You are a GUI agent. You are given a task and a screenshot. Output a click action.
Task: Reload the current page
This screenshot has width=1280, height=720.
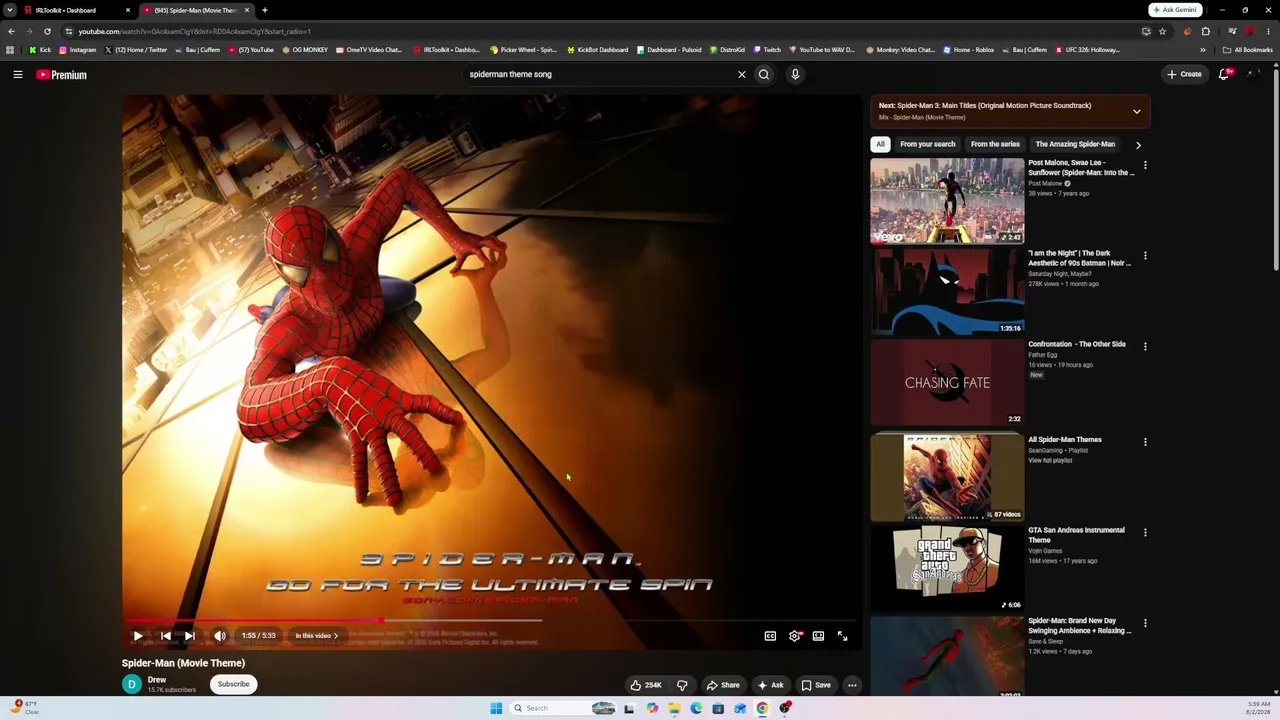click(47, 31)
